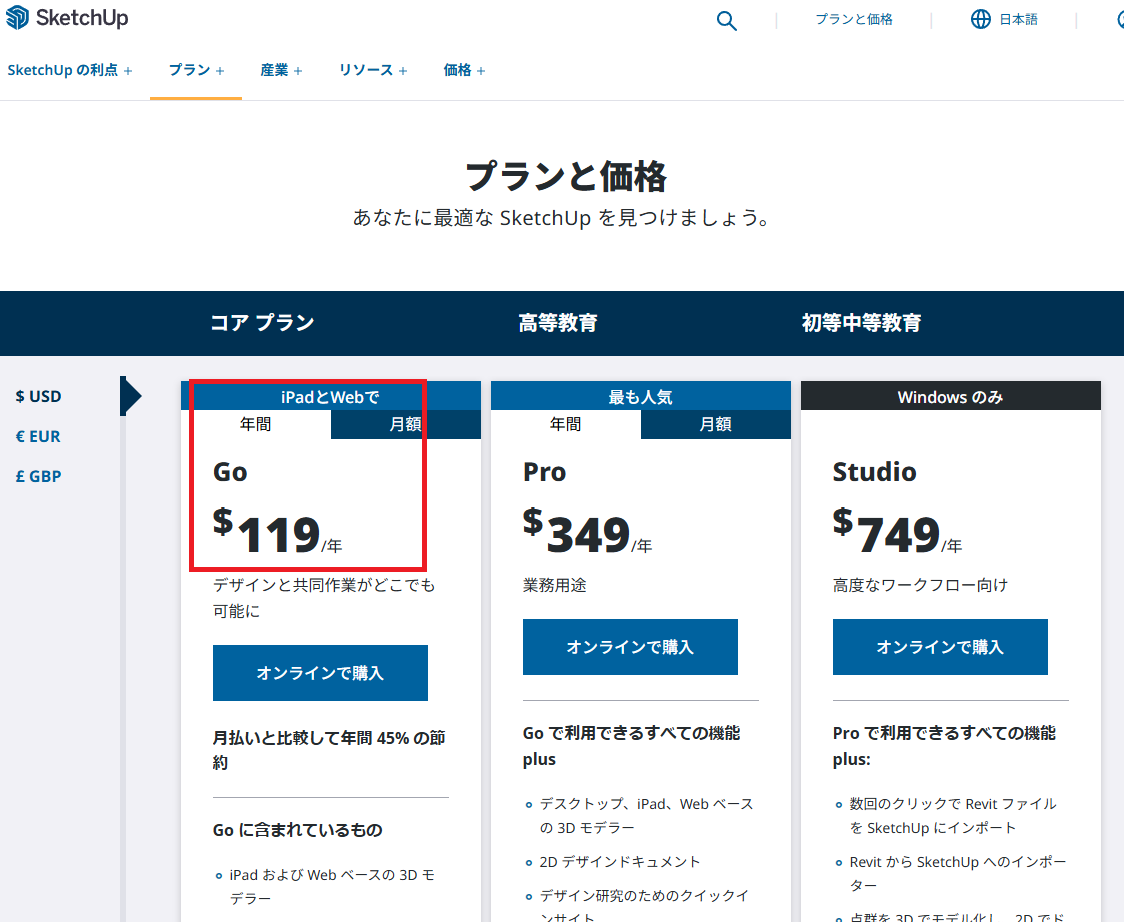
Task: Click the 業務用途 description
Action: pyautogui.click(x=555, y=585)
